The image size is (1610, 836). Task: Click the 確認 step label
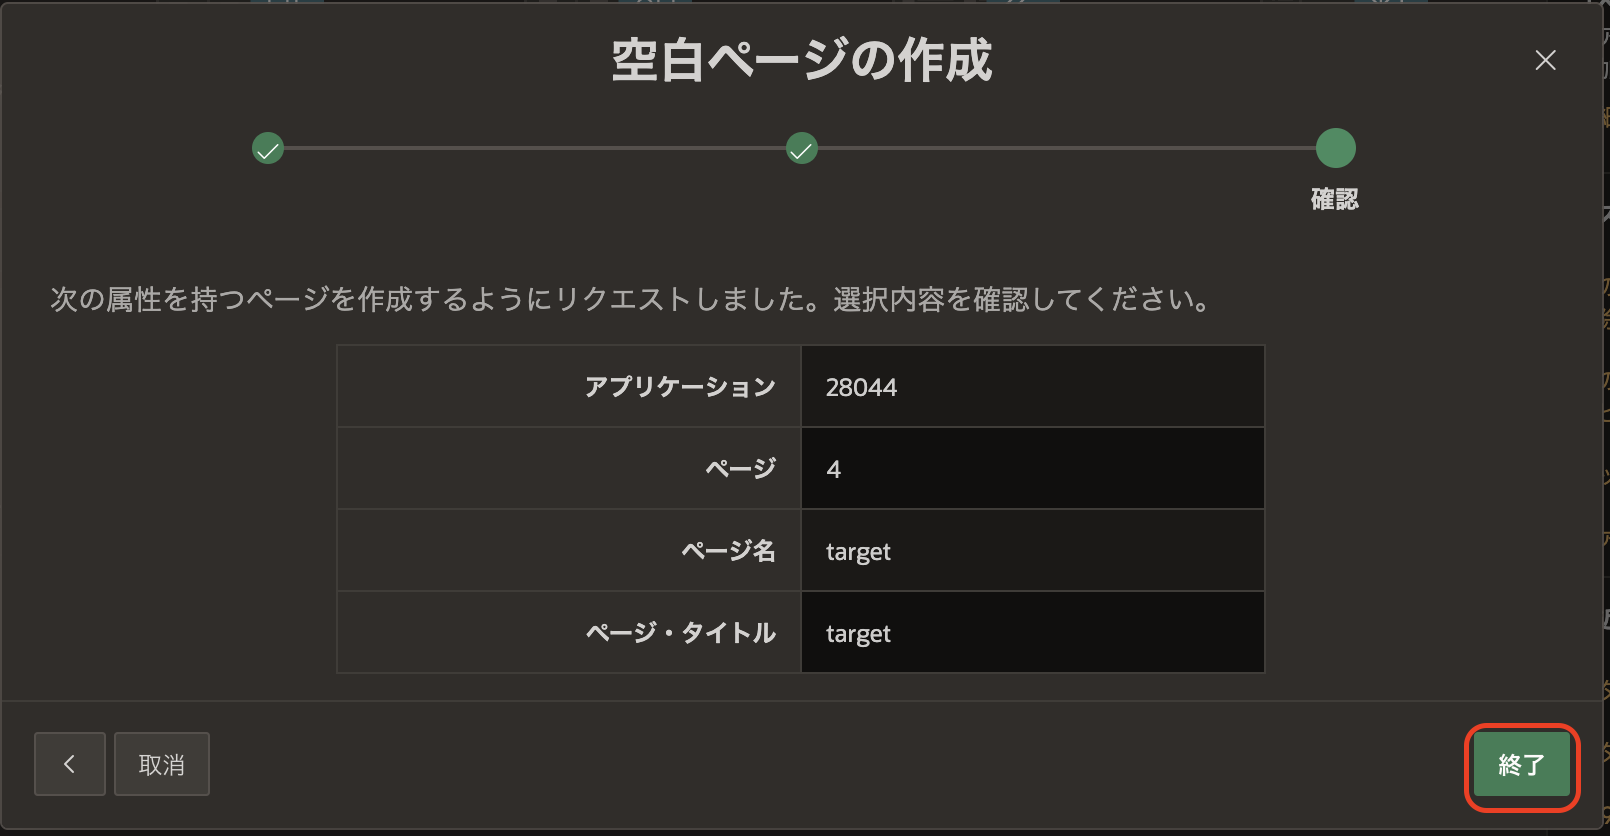coord(1335,199)
